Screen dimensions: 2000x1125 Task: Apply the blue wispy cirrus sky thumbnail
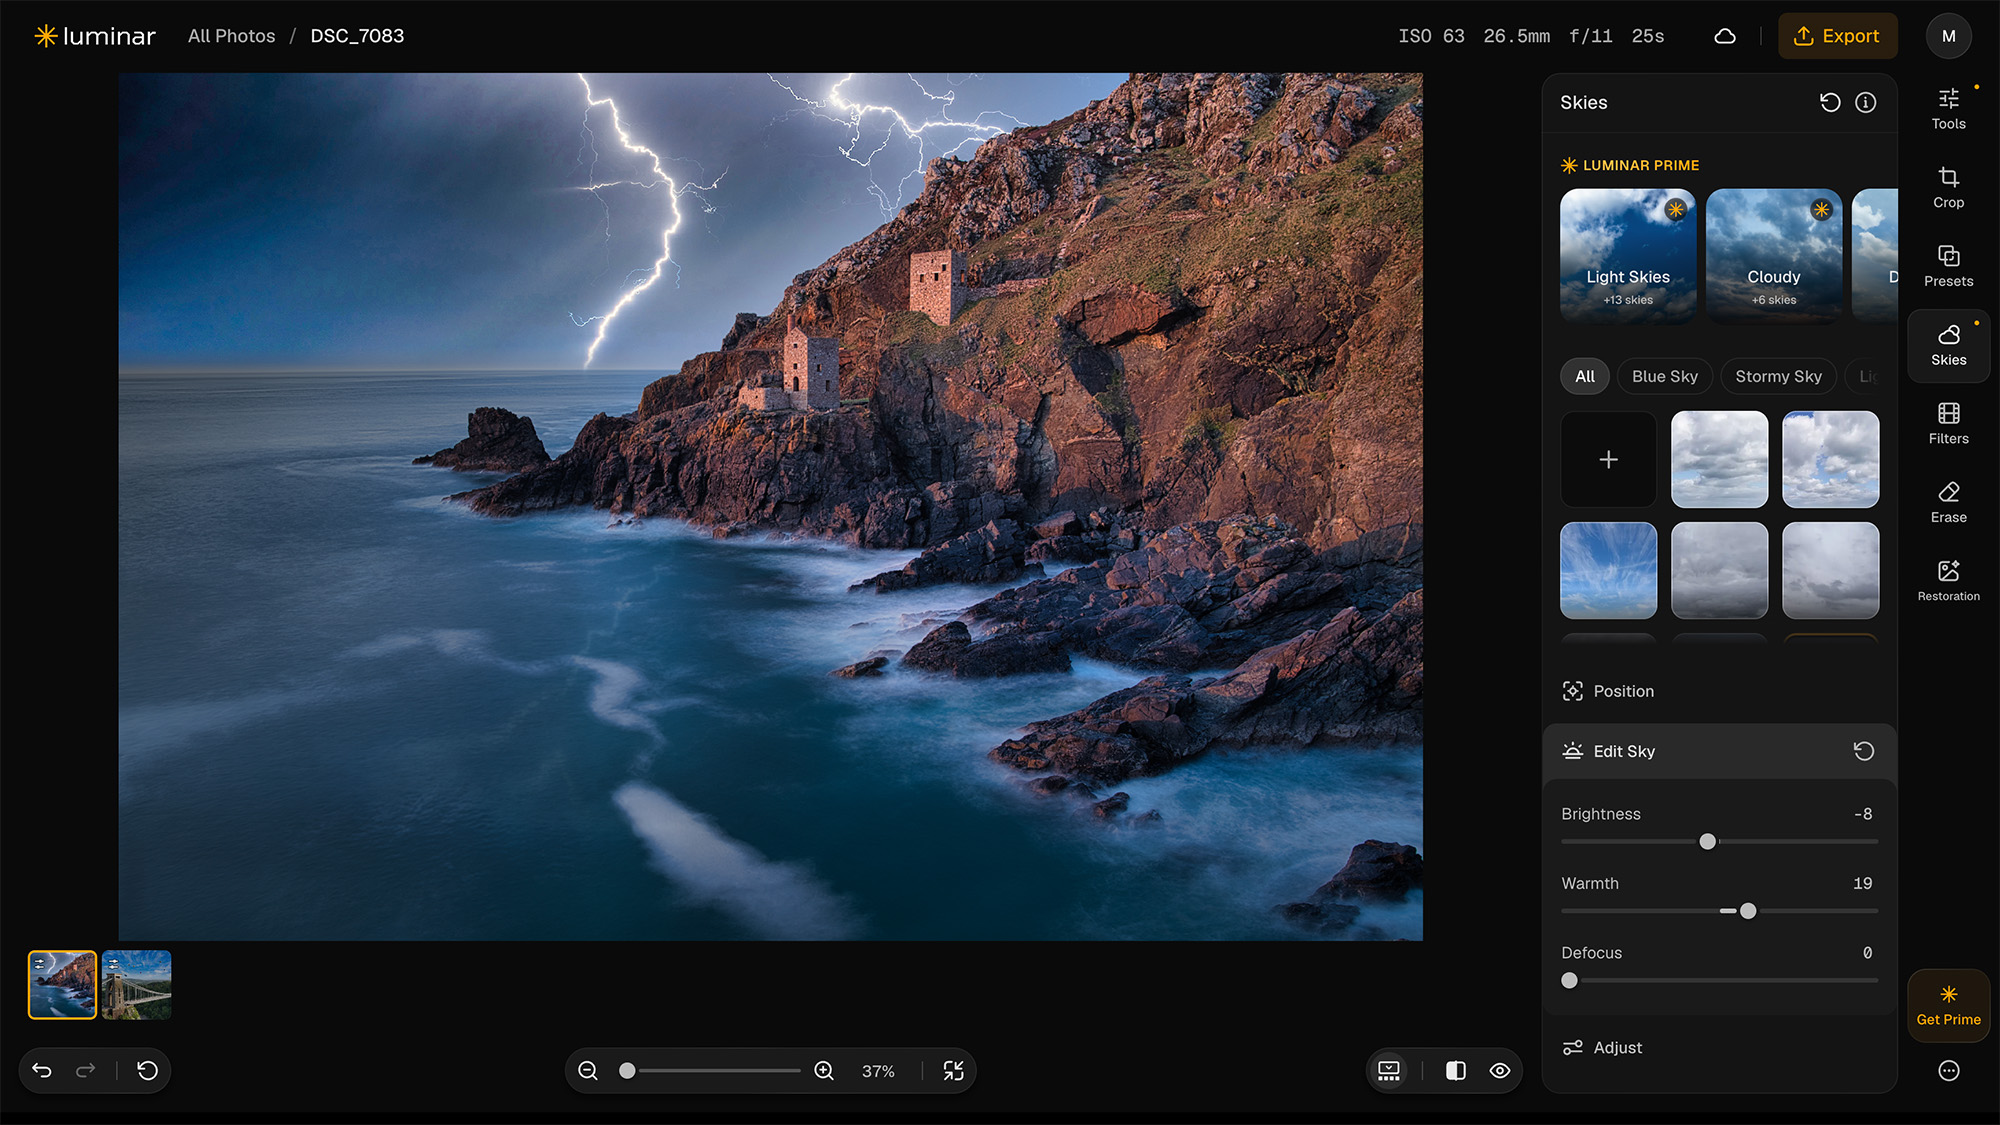[x=1608, y=570]
